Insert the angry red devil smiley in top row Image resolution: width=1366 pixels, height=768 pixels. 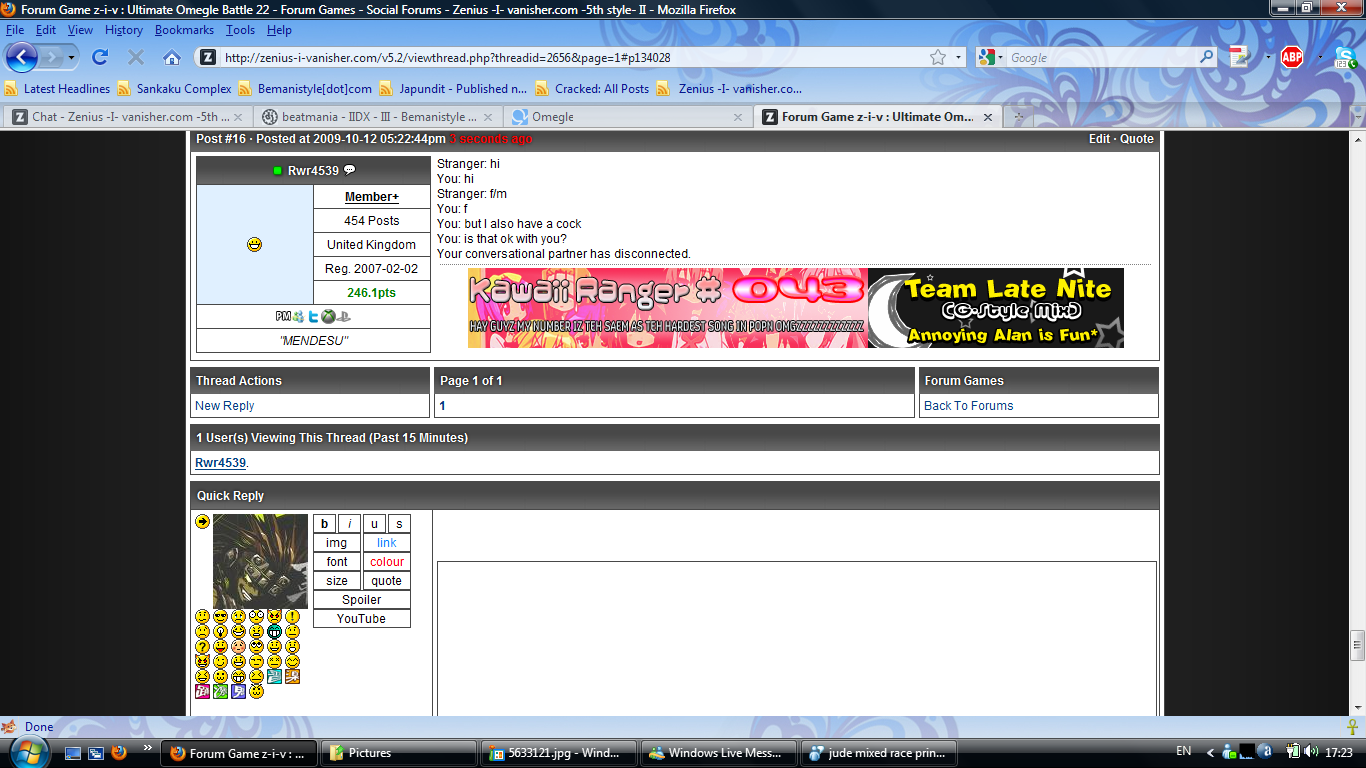274,616
